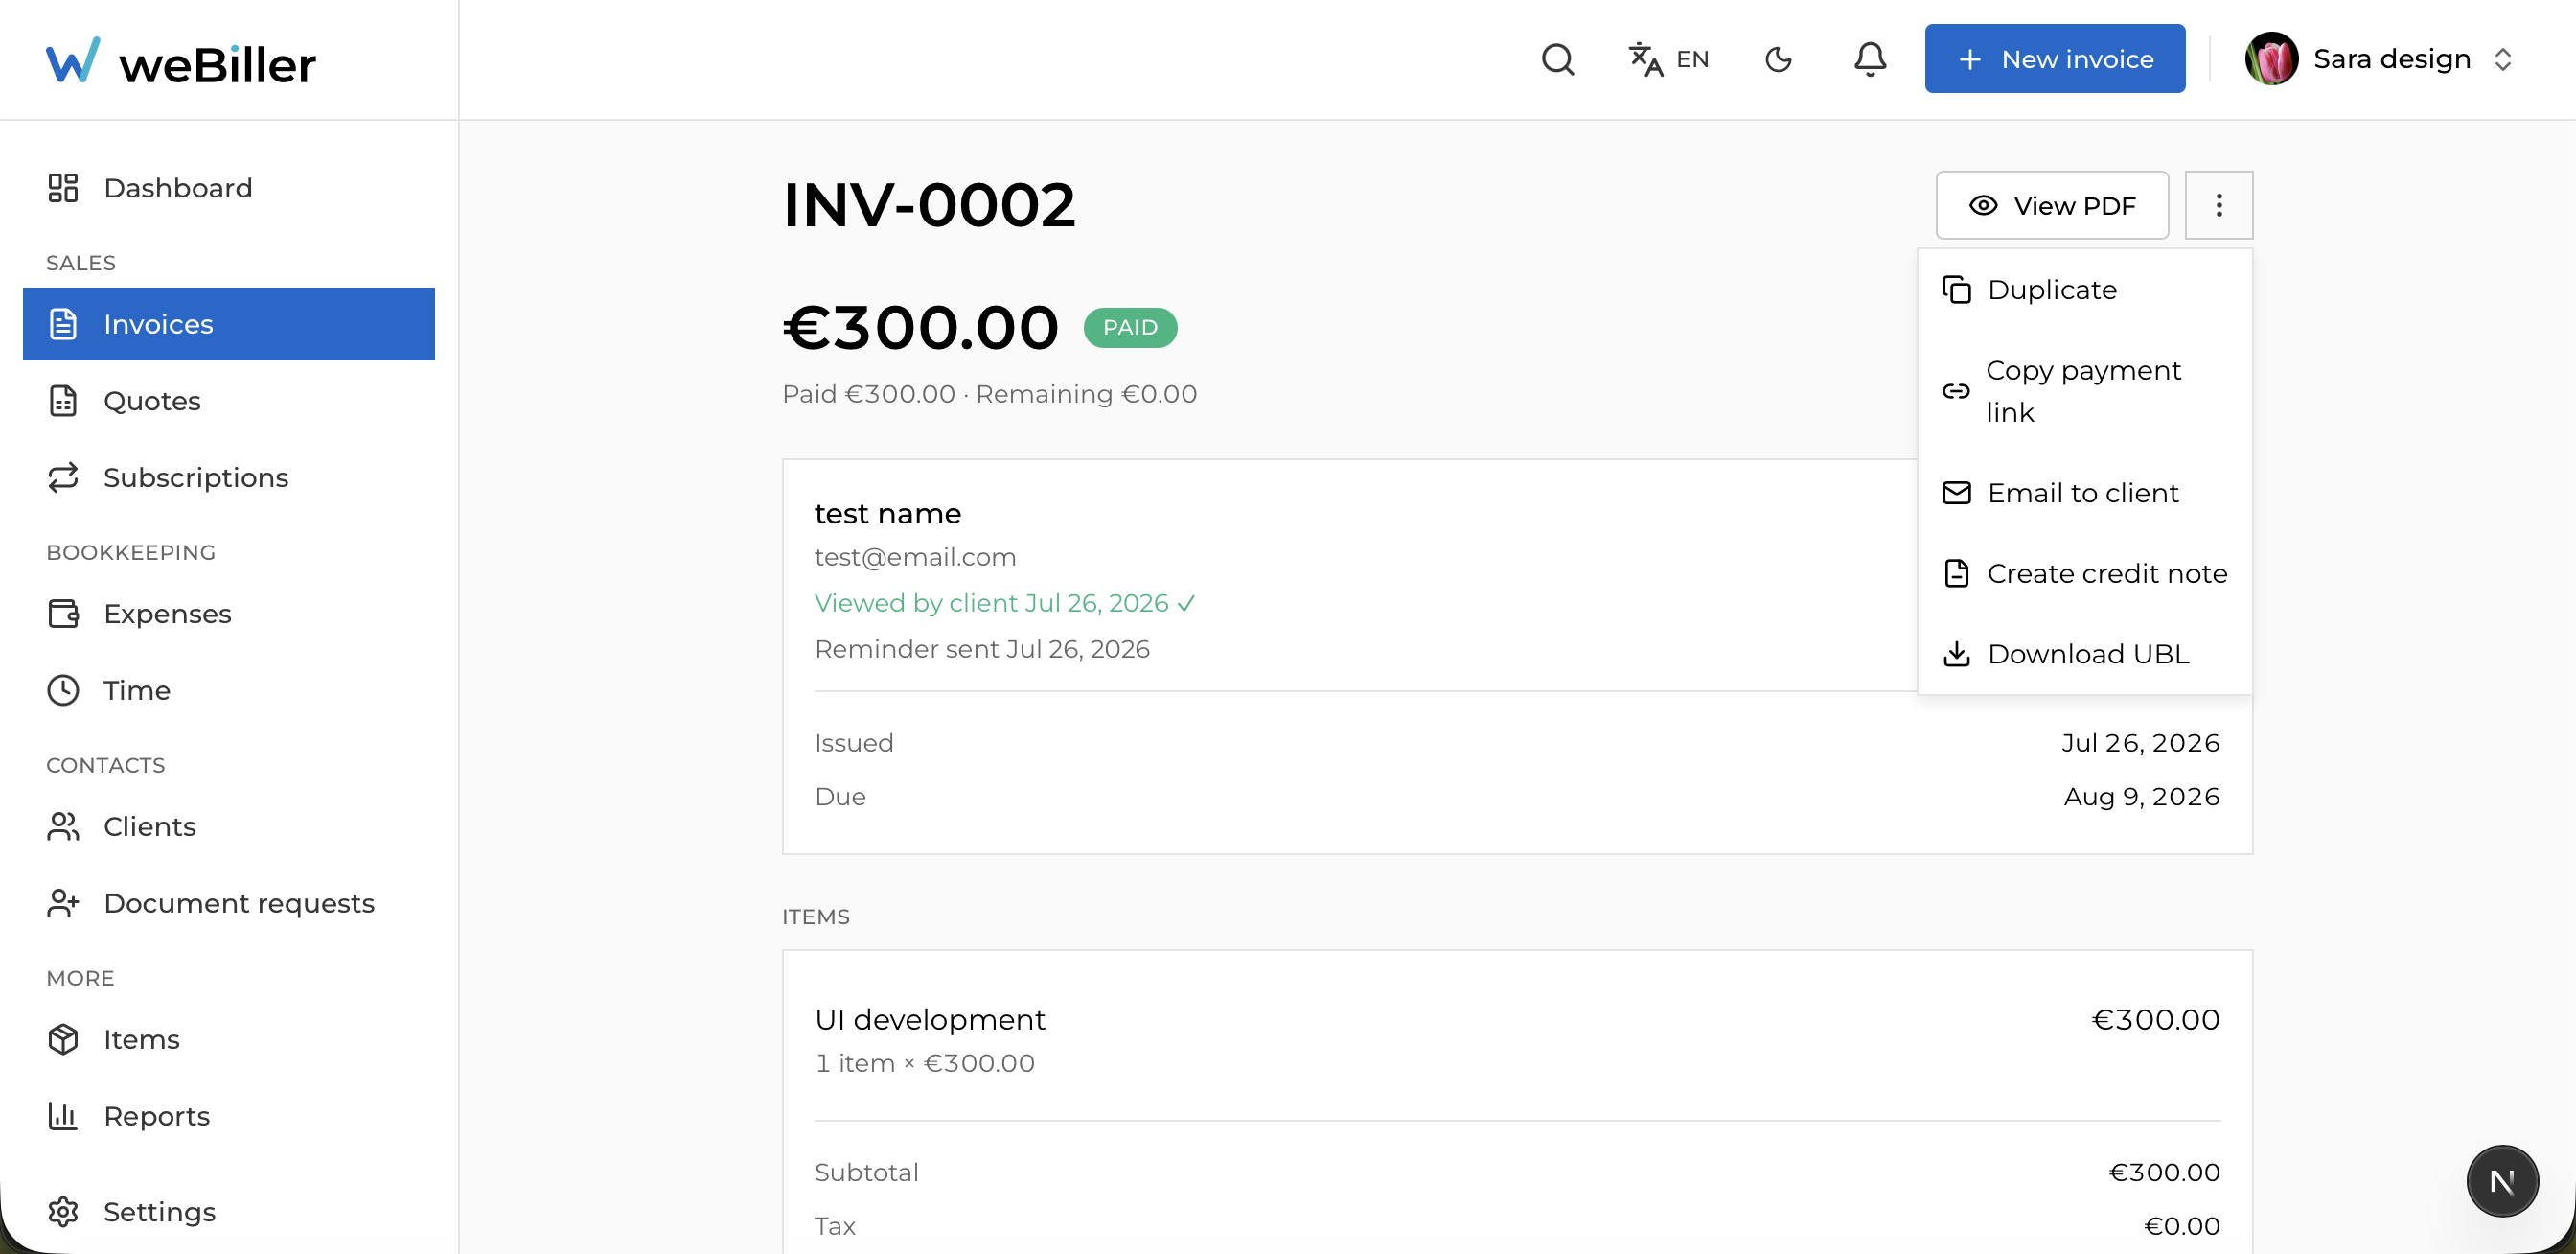Navigate to Subscriptions
Image resolution: width=2576 pixels, height=1254 pixels.
click(229, 477)
